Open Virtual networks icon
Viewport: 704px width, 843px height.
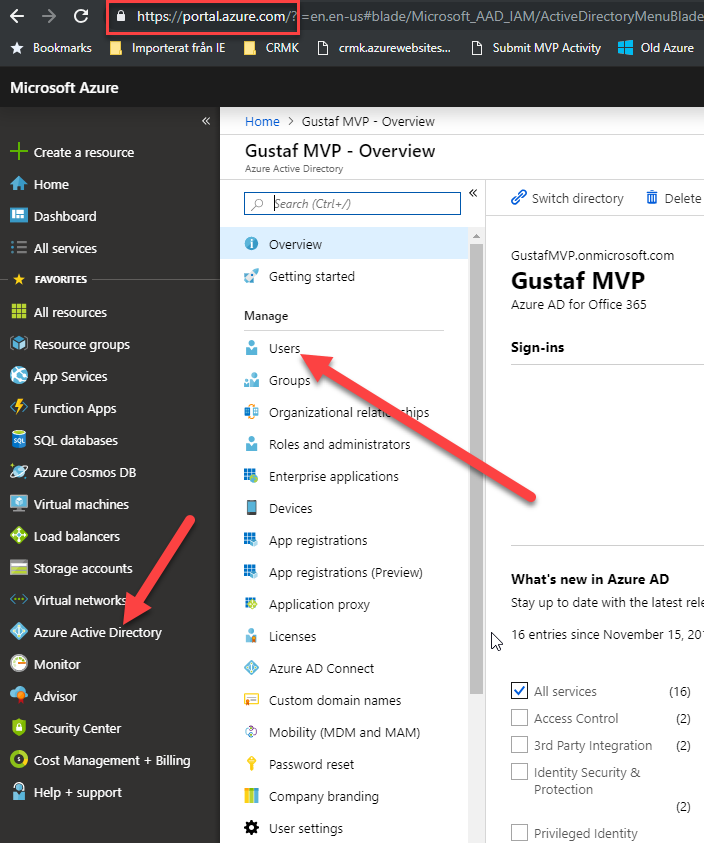coord(18,599)
